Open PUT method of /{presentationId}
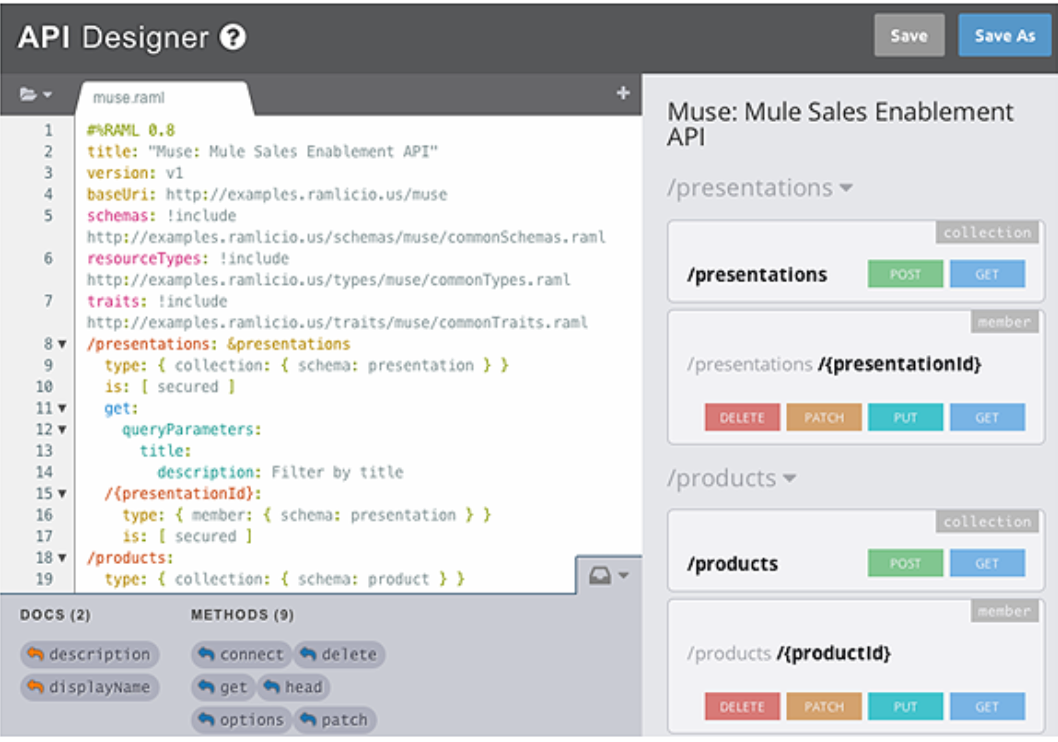The image size is (1058, 742). [x=905, y=418]
